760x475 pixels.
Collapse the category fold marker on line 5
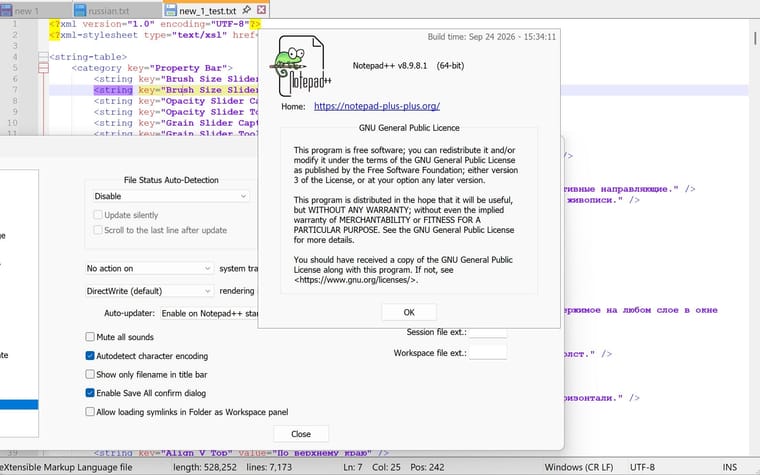43,68
